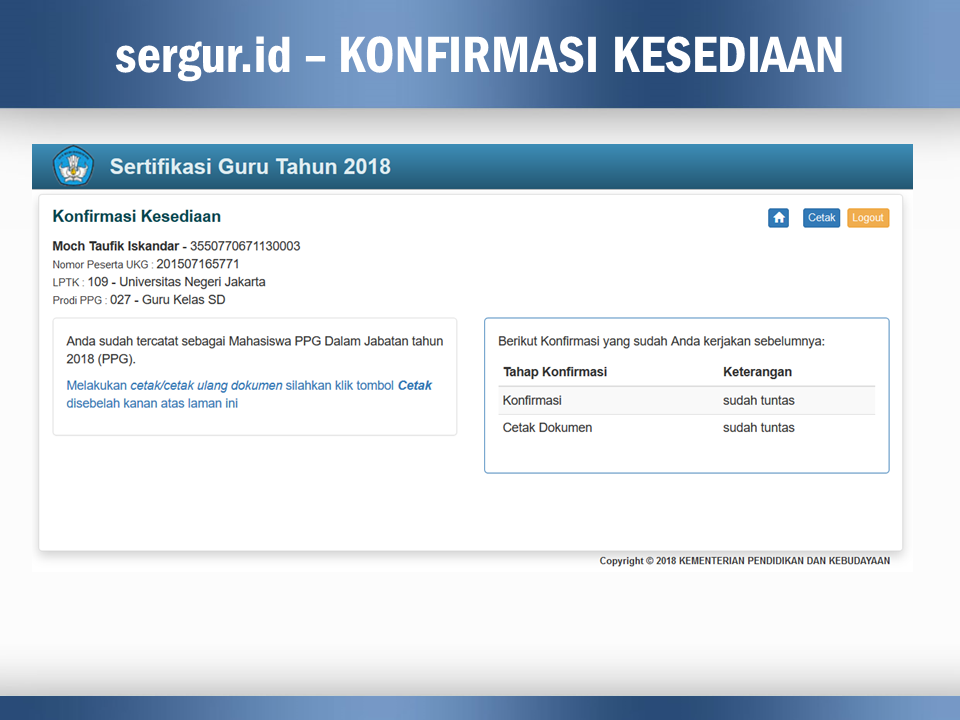The image size is (960, 720).
Task: Click UKG participant number 201507165771
Action: pyautogui.click(x=198, y=264)
